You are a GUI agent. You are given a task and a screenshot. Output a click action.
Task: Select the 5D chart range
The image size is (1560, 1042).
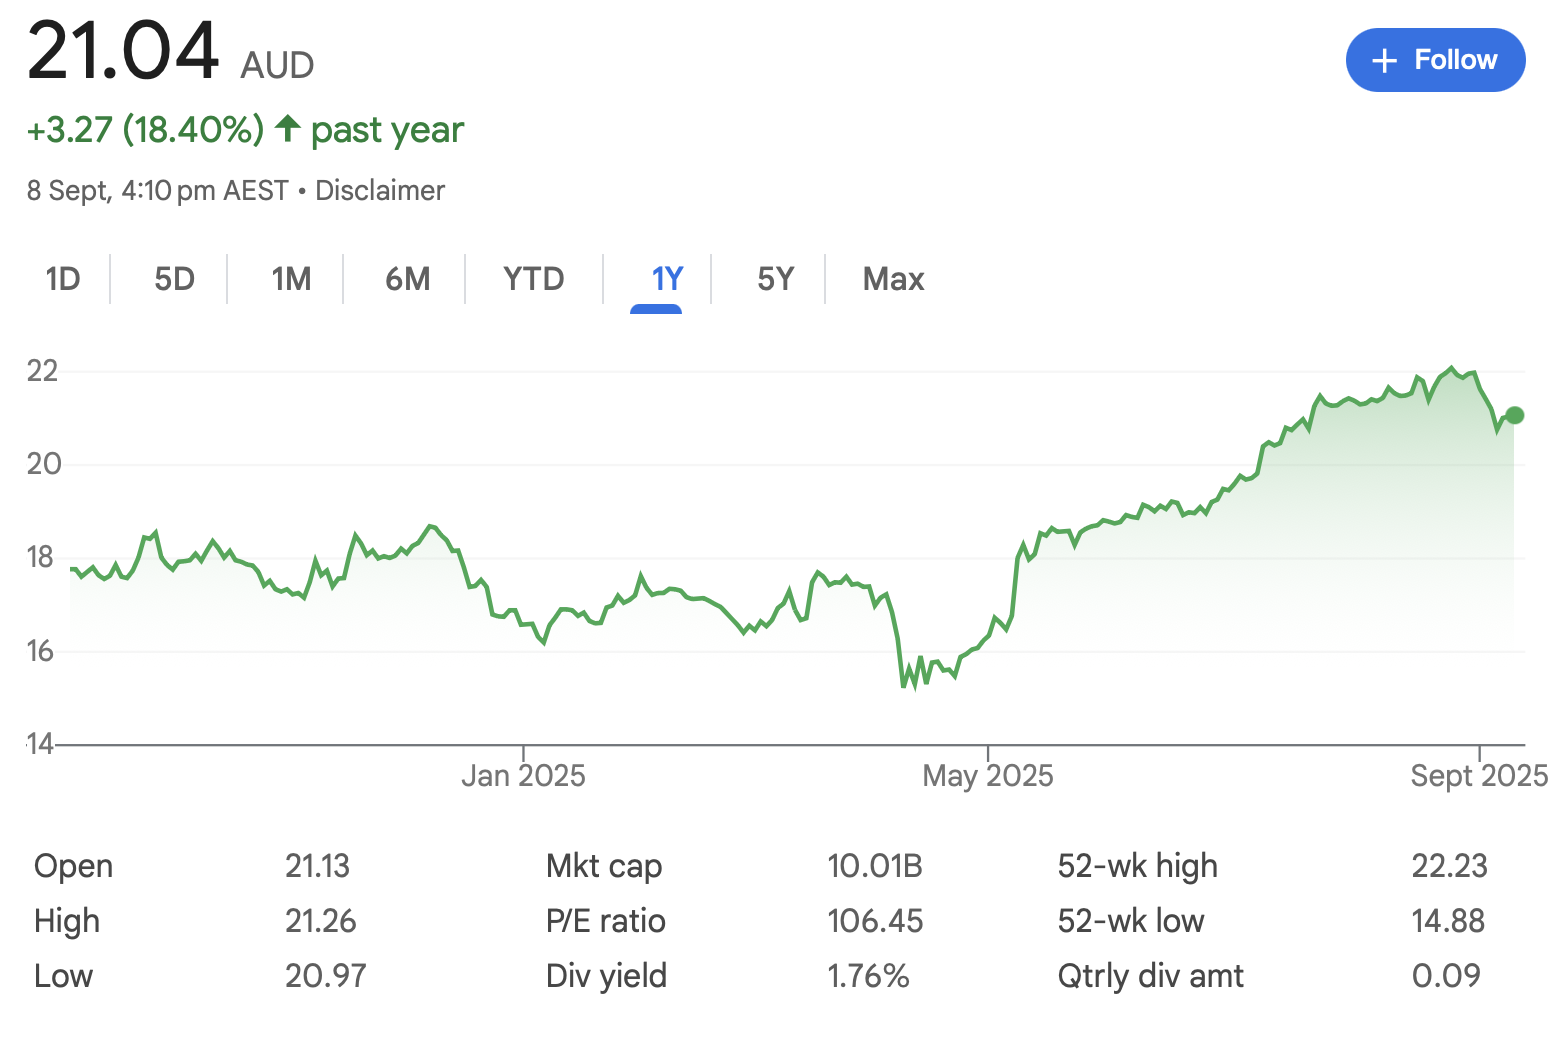174,279
